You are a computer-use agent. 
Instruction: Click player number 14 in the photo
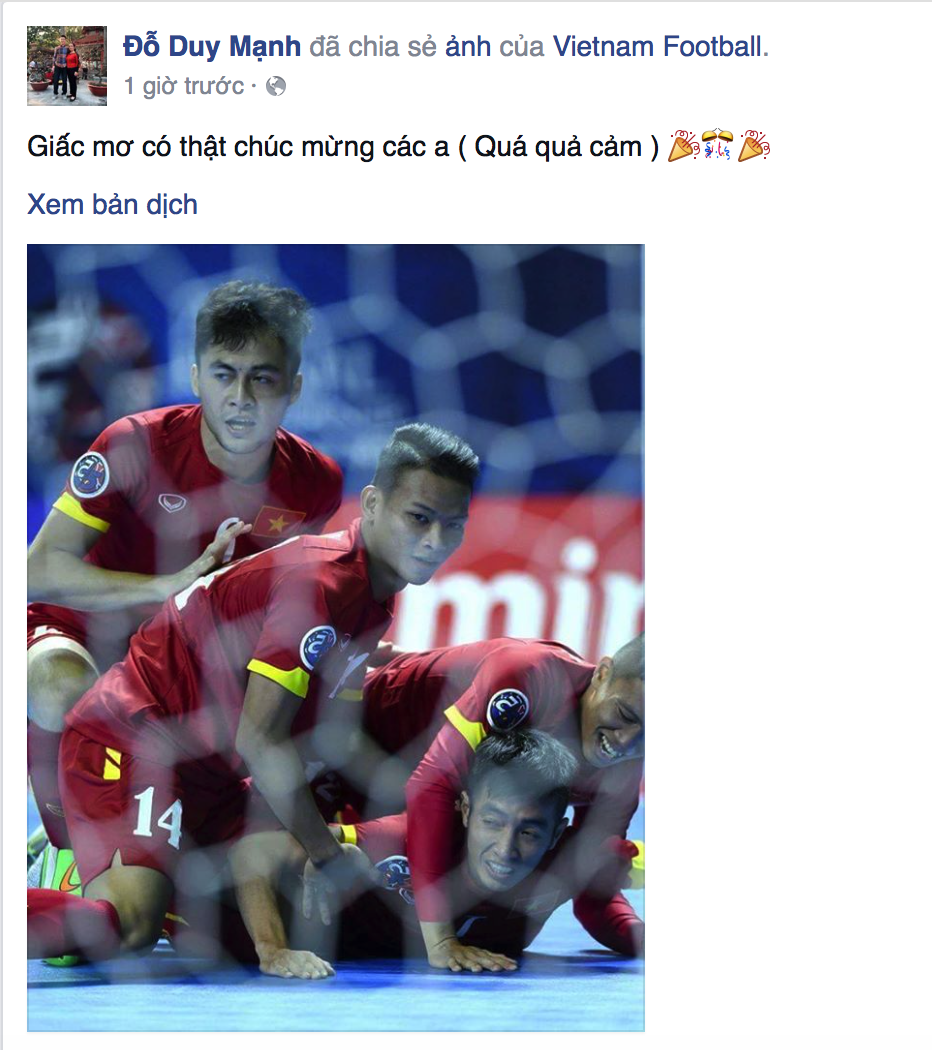[x=157, y=817]
